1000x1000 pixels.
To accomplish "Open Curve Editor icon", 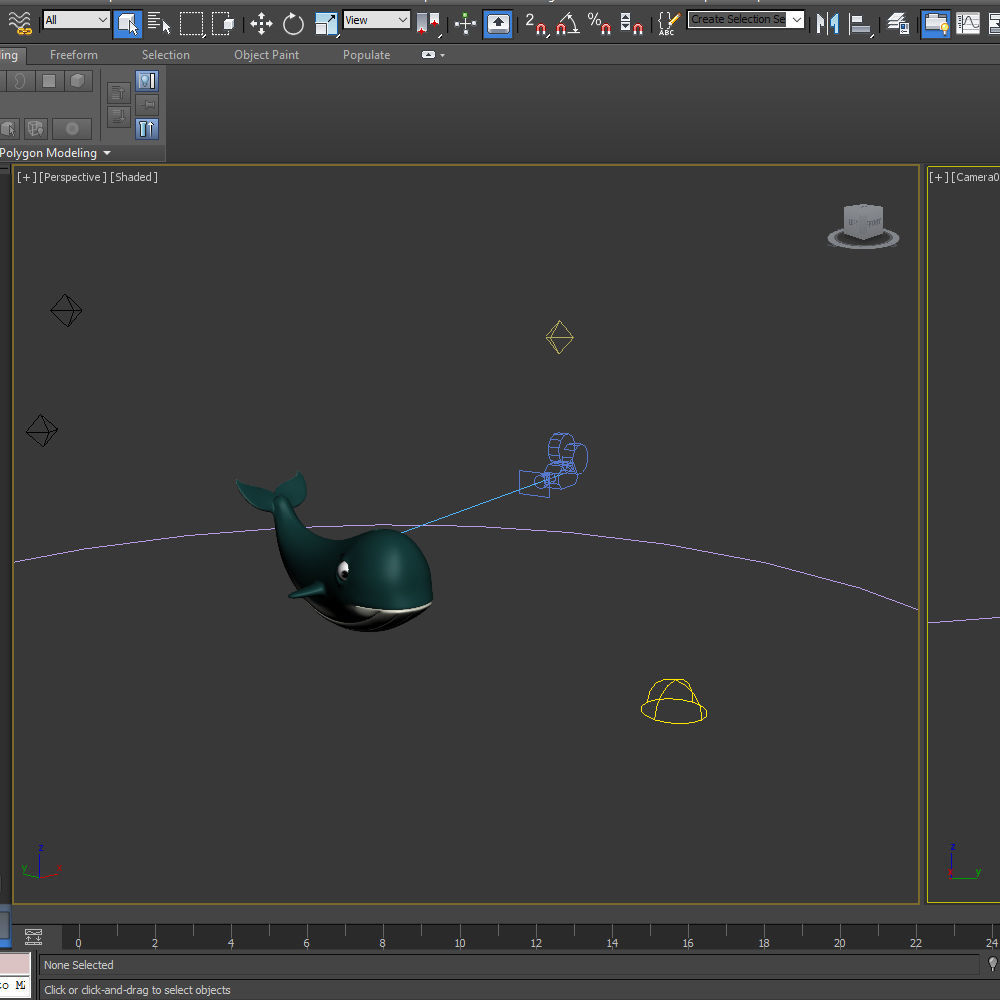I will (967, 24).
